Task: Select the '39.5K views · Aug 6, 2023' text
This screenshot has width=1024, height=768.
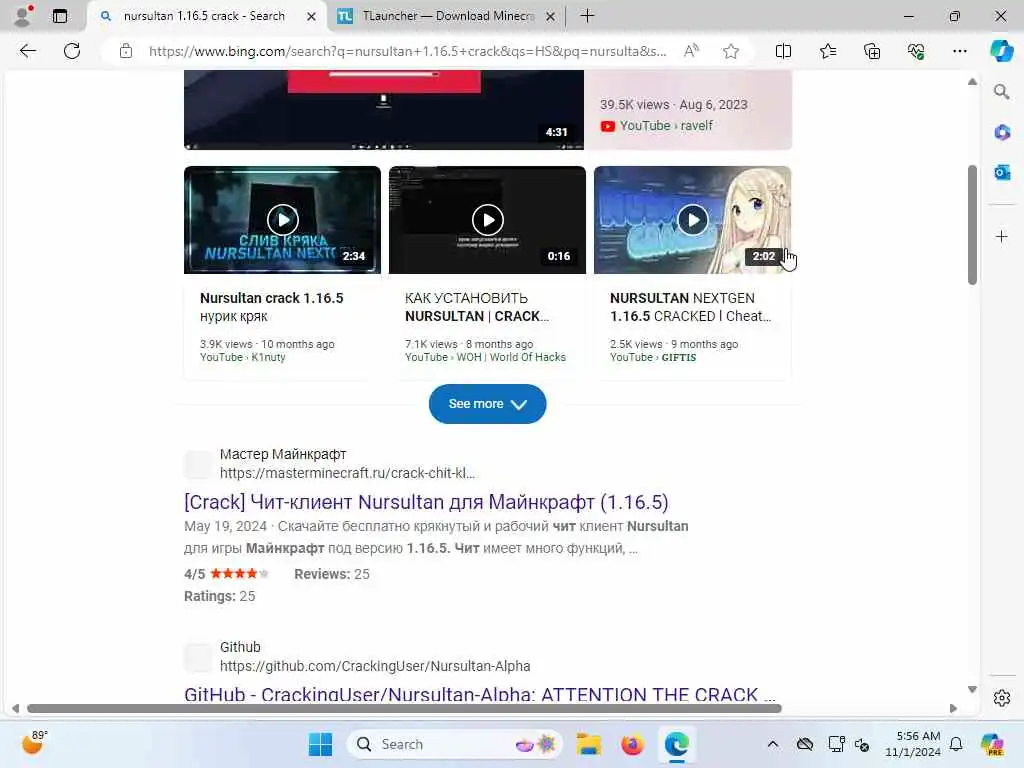Action: pos(673,104)
